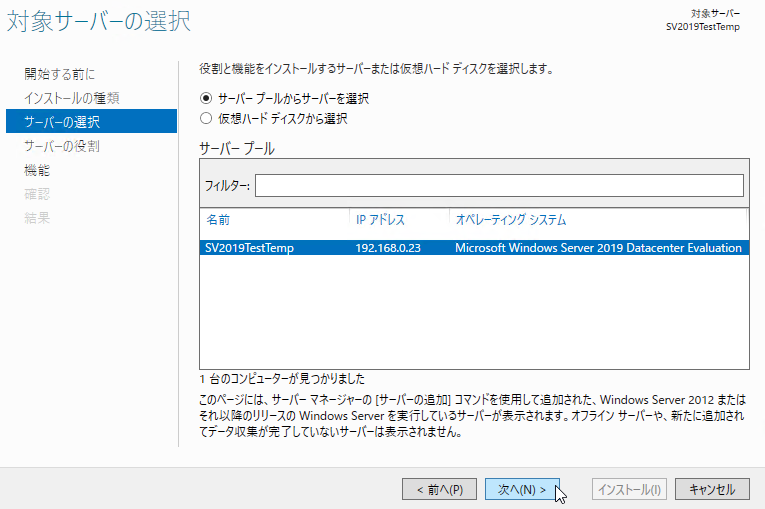Viewport: 765px width, 509px height.
Task: Sort the list by 名前 column header
Action: (x=218, y=220)
